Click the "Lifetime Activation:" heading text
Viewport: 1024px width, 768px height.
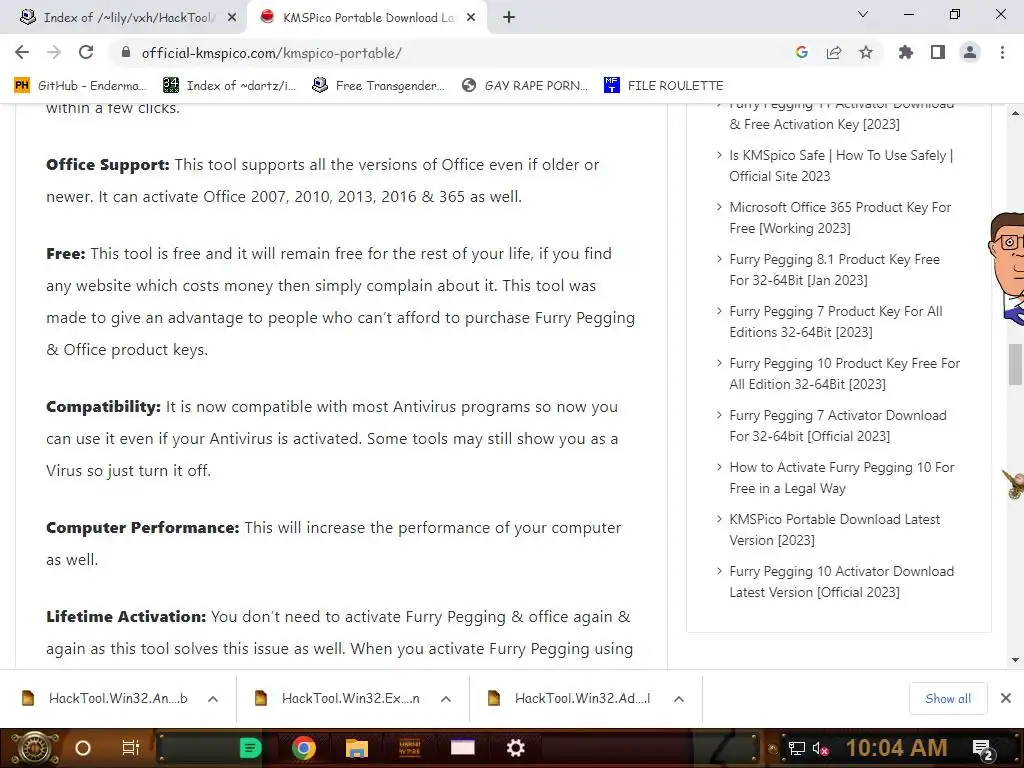pos(126,616)
